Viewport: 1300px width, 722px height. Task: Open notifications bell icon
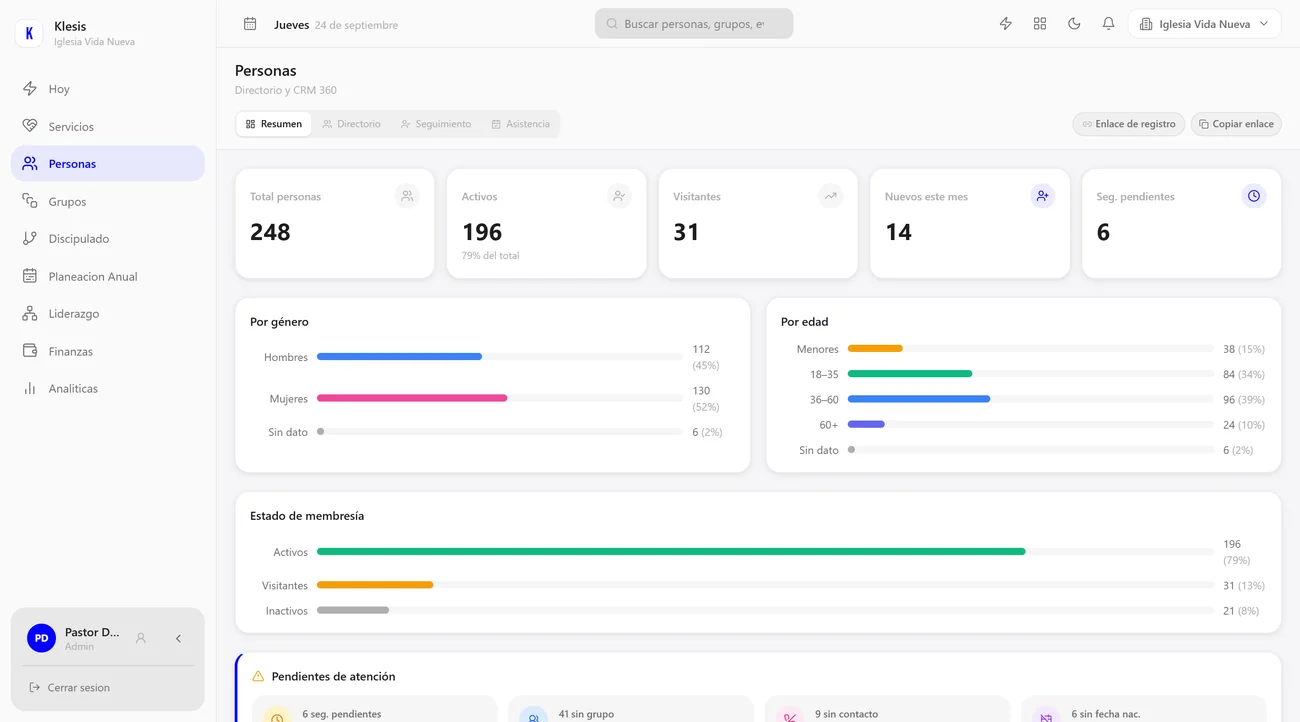click(x=1108, y=24)
